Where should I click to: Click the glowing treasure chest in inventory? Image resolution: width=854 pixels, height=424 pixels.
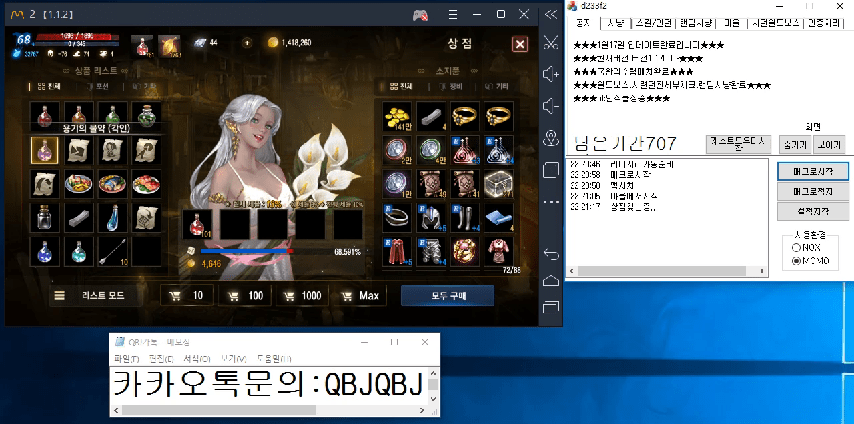click(499, 184)
